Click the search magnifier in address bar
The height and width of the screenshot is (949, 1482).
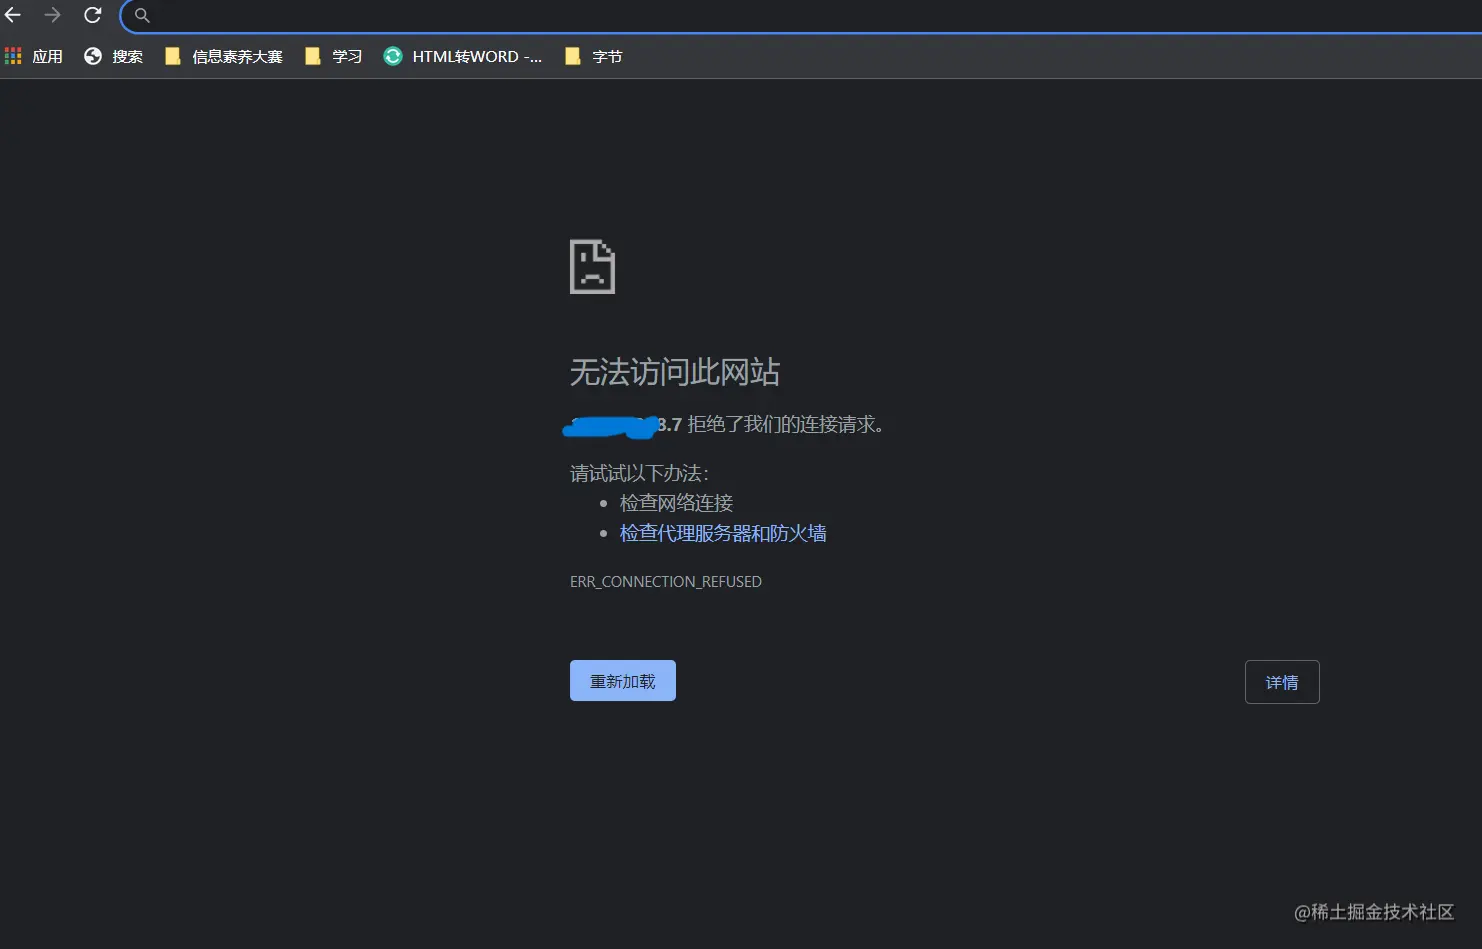[x=140, y=15]
